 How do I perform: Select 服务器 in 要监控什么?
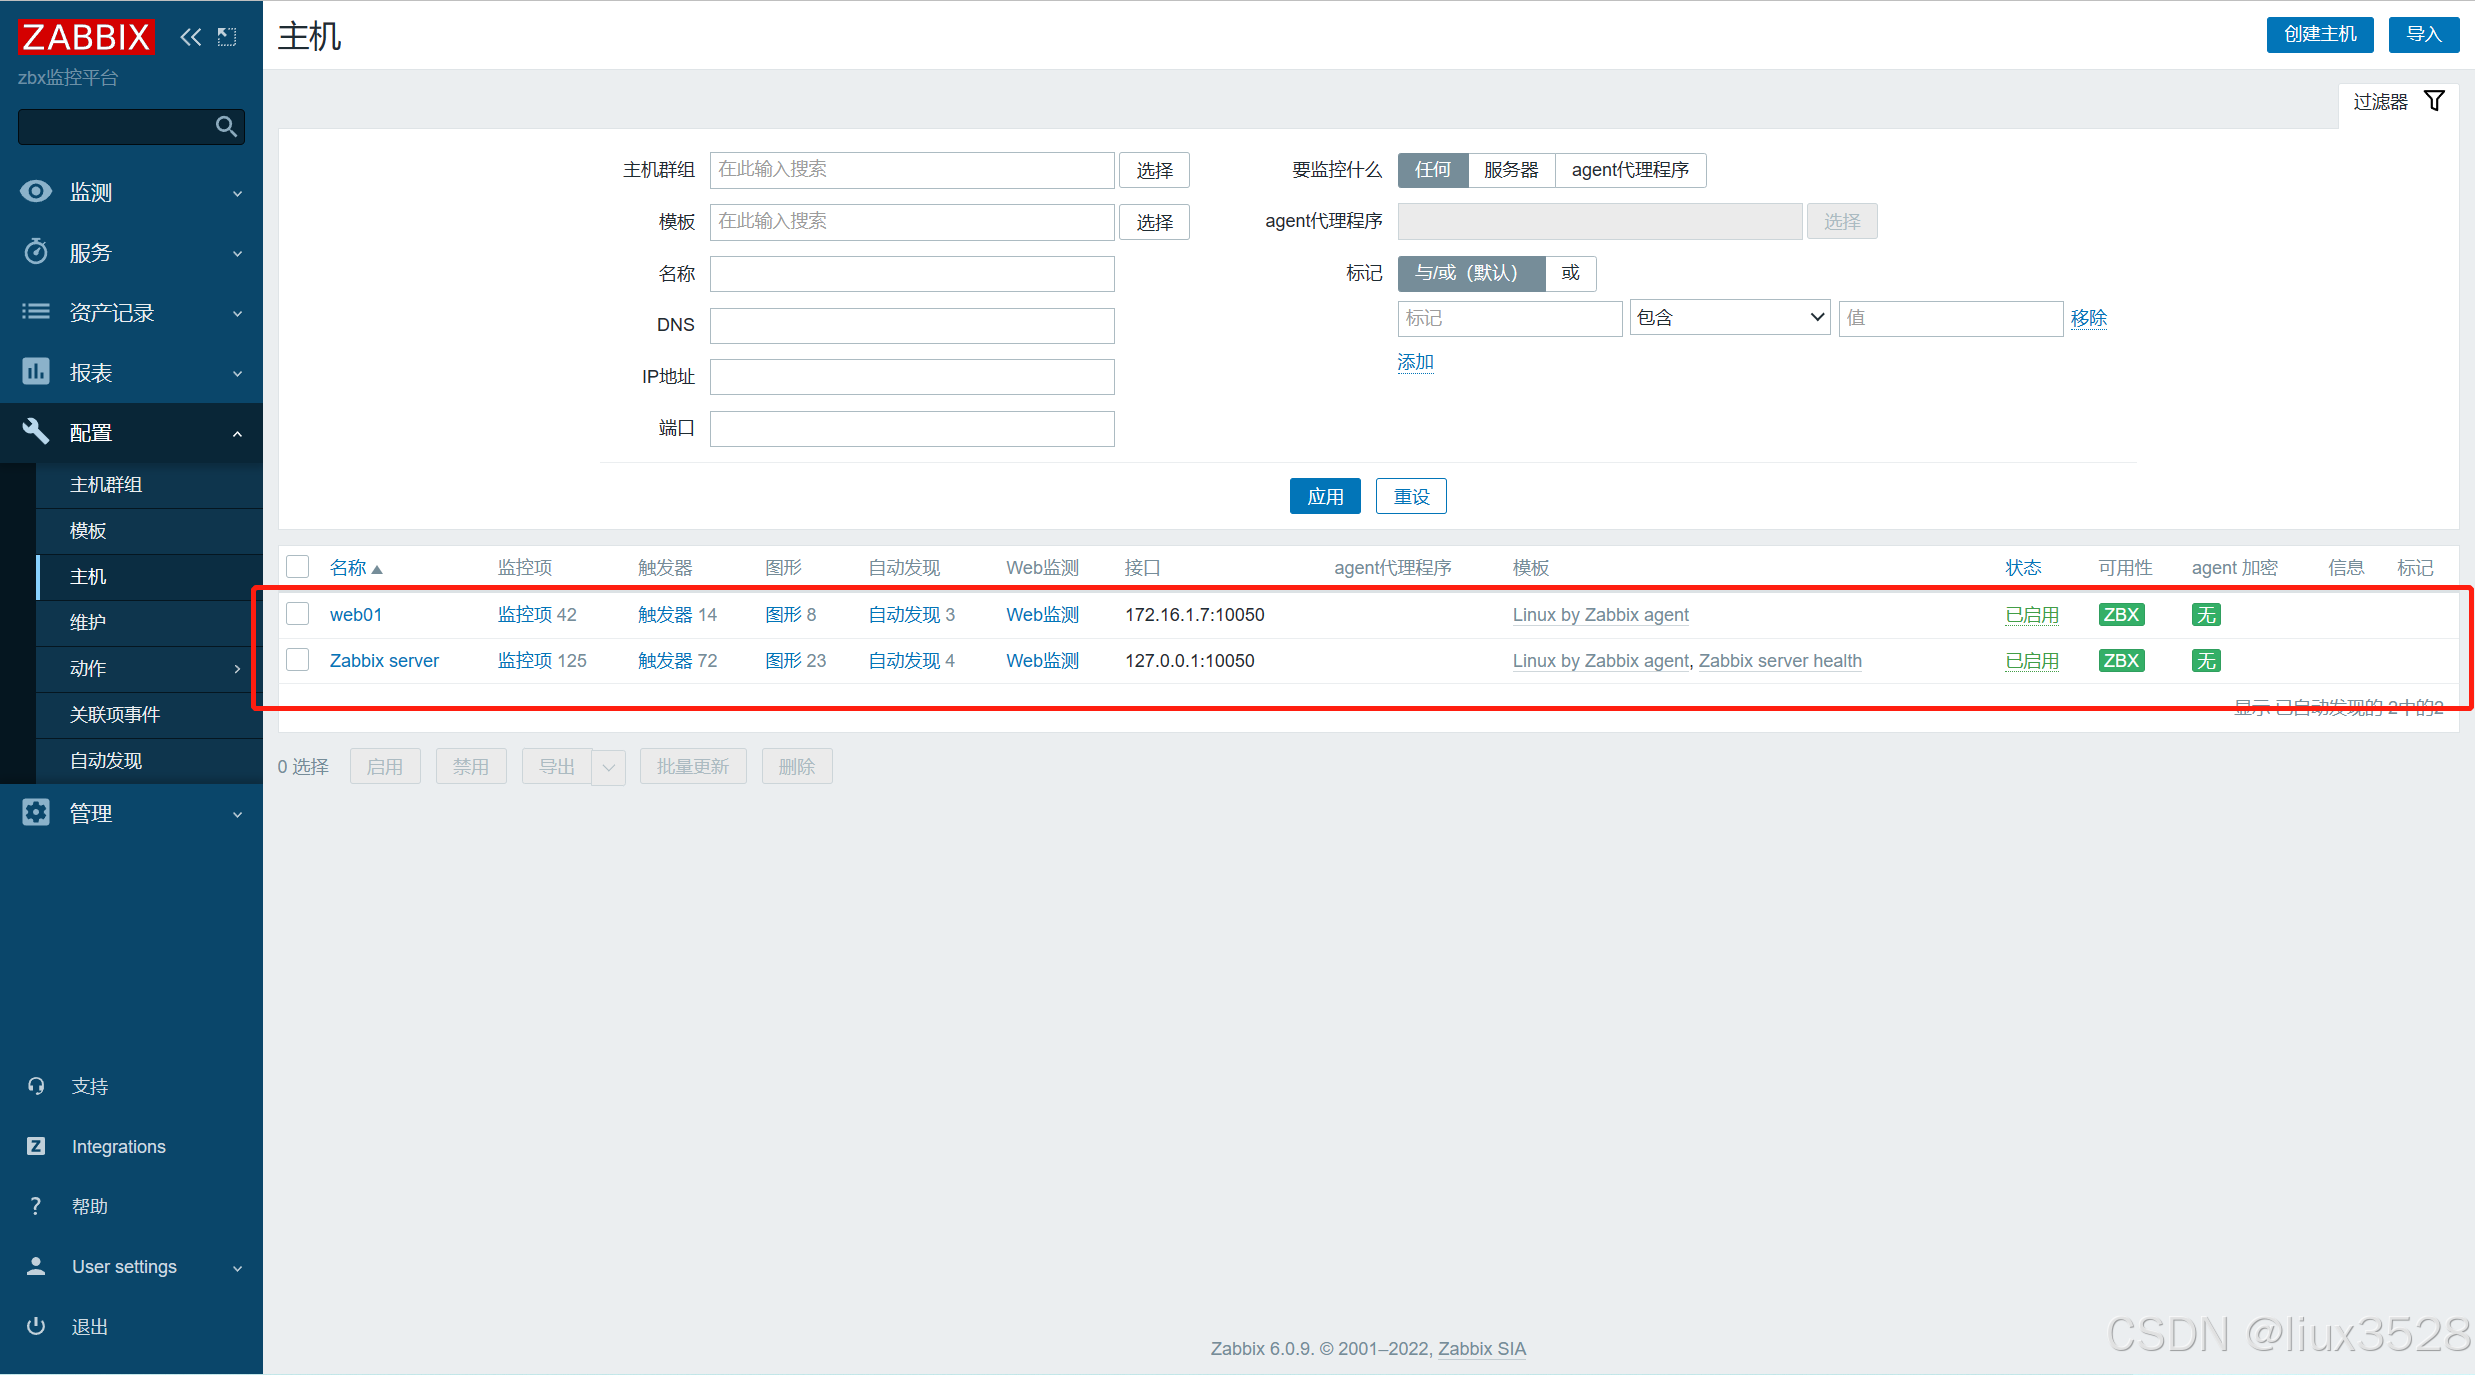pos(1511,170)
